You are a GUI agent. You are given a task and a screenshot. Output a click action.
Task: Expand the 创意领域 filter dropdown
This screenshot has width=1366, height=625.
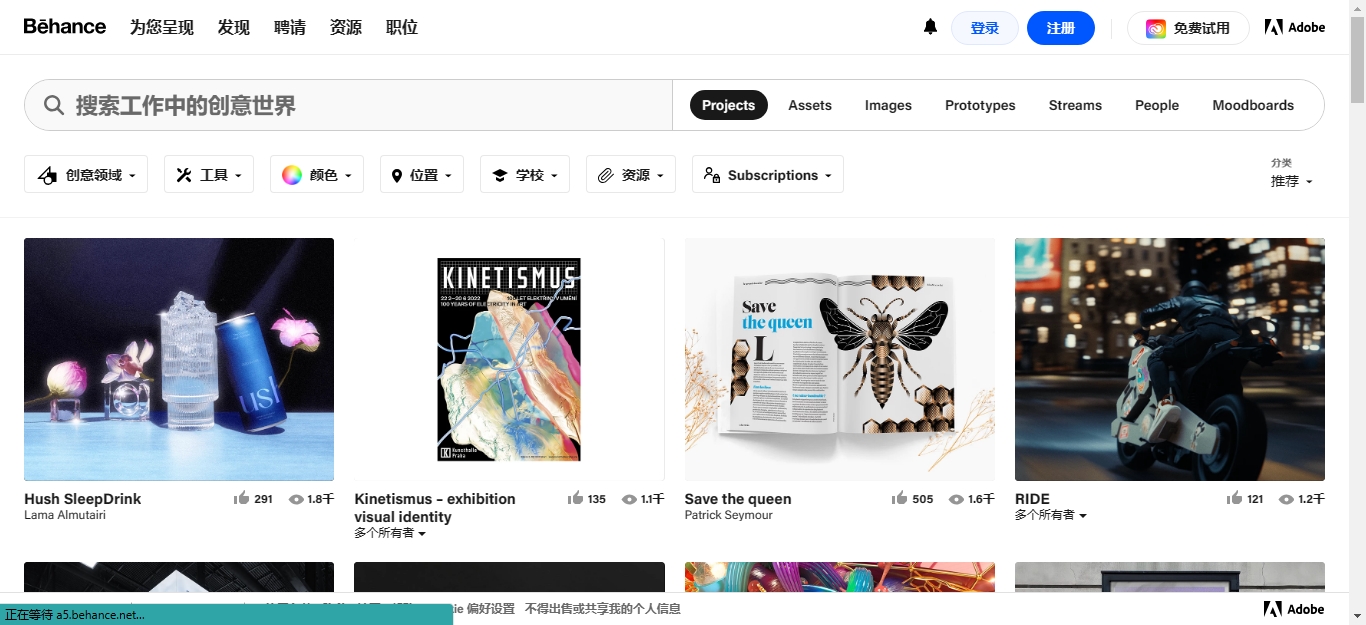[86, 174]
